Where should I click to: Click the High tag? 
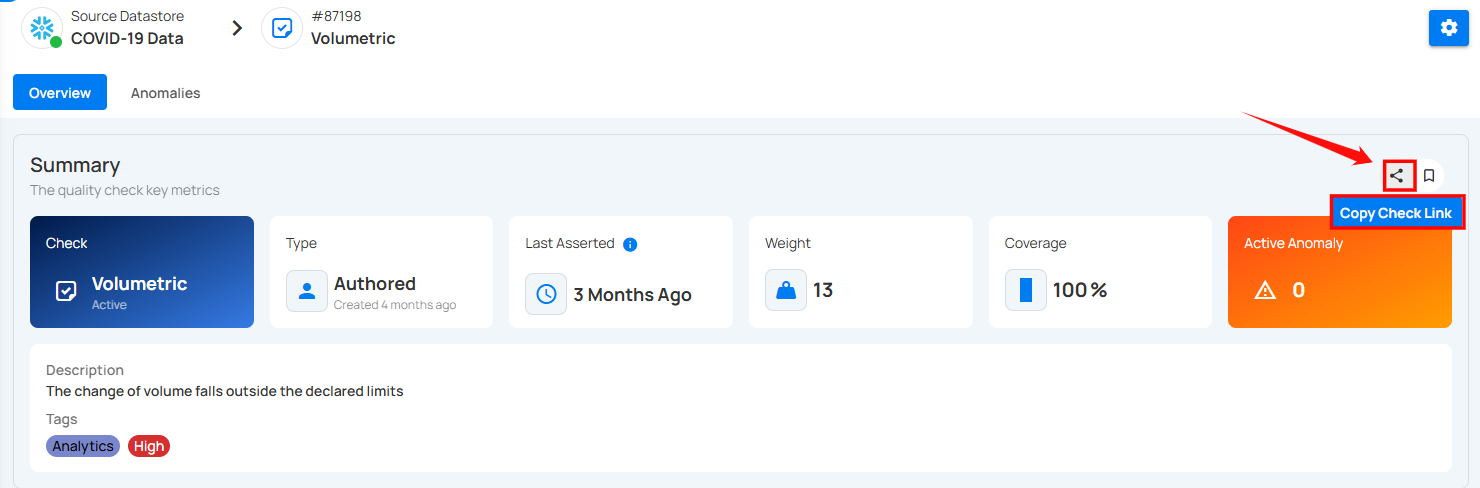click(149, 446)
